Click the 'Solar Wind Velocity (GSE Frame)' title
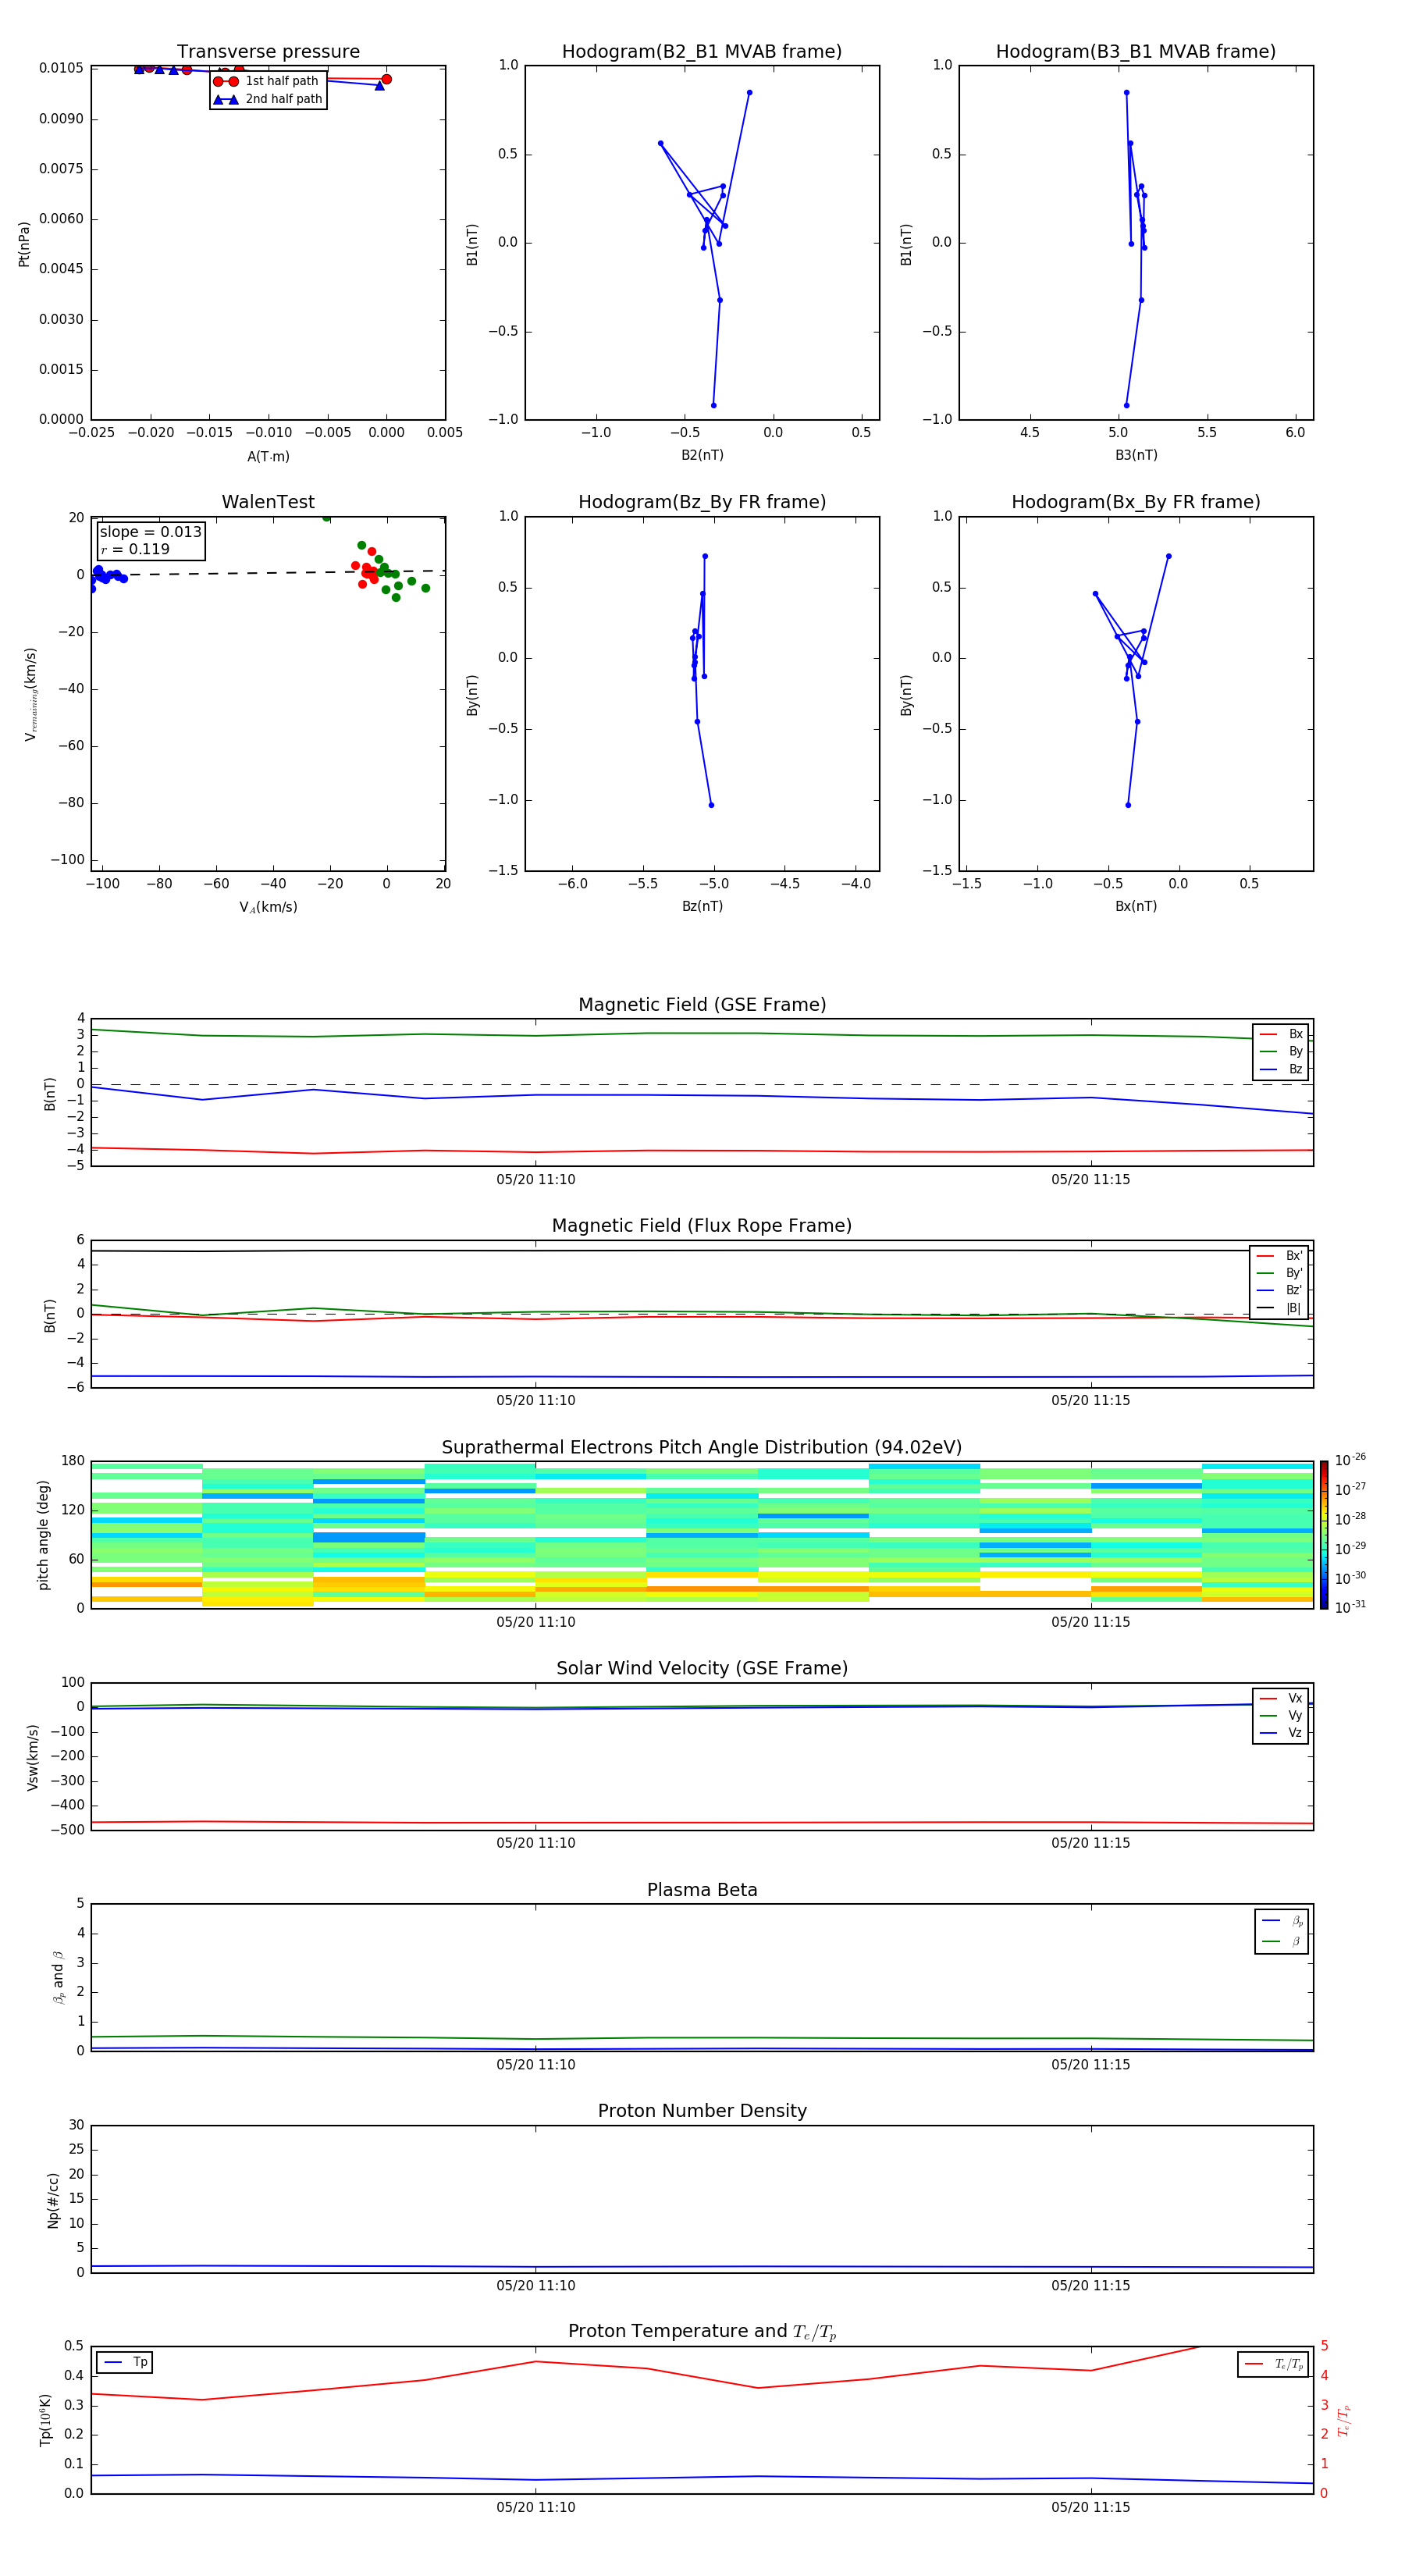The height and width of the screenshot is (2576, 1405). pos(702,1669)
